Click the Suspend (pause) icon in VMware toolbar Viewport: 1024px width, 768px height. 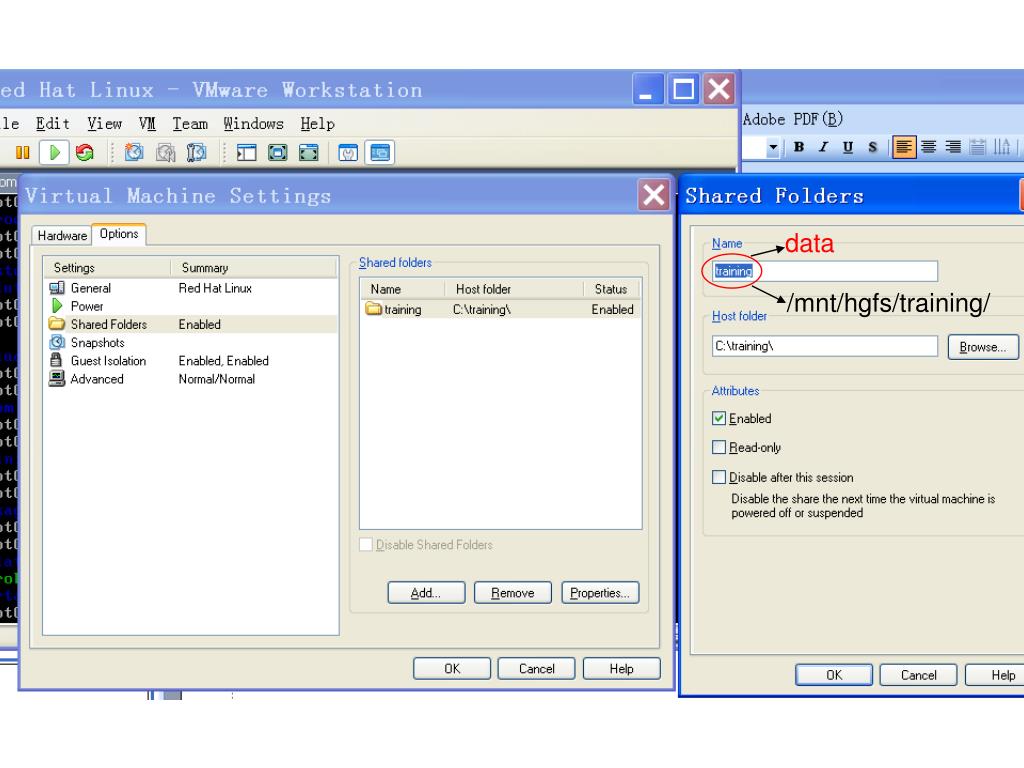point(23,153)
